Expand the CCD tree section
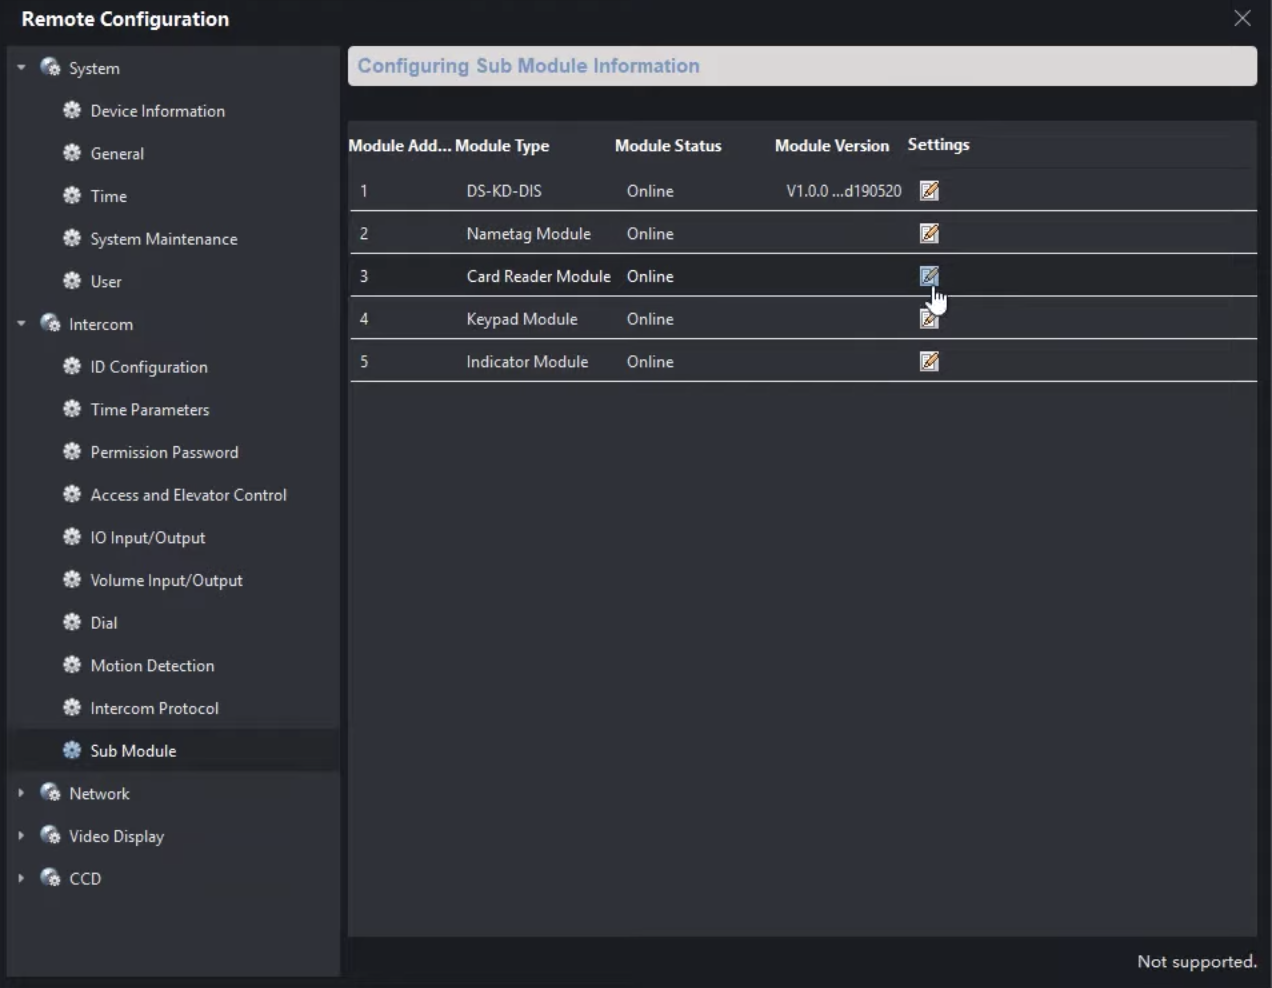The image size is (1272, 988). (21, 878)
